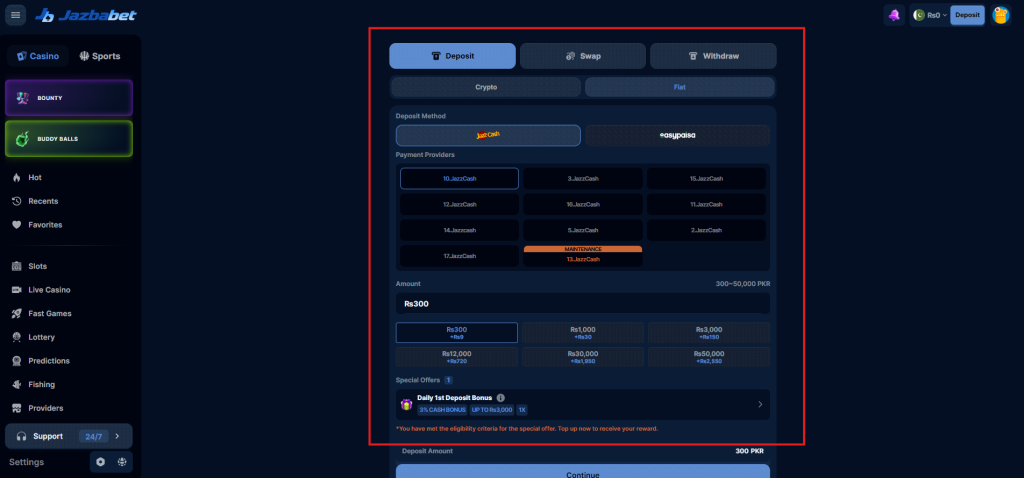Click the Deposit button in the top bar

click(x=967, y=15)
